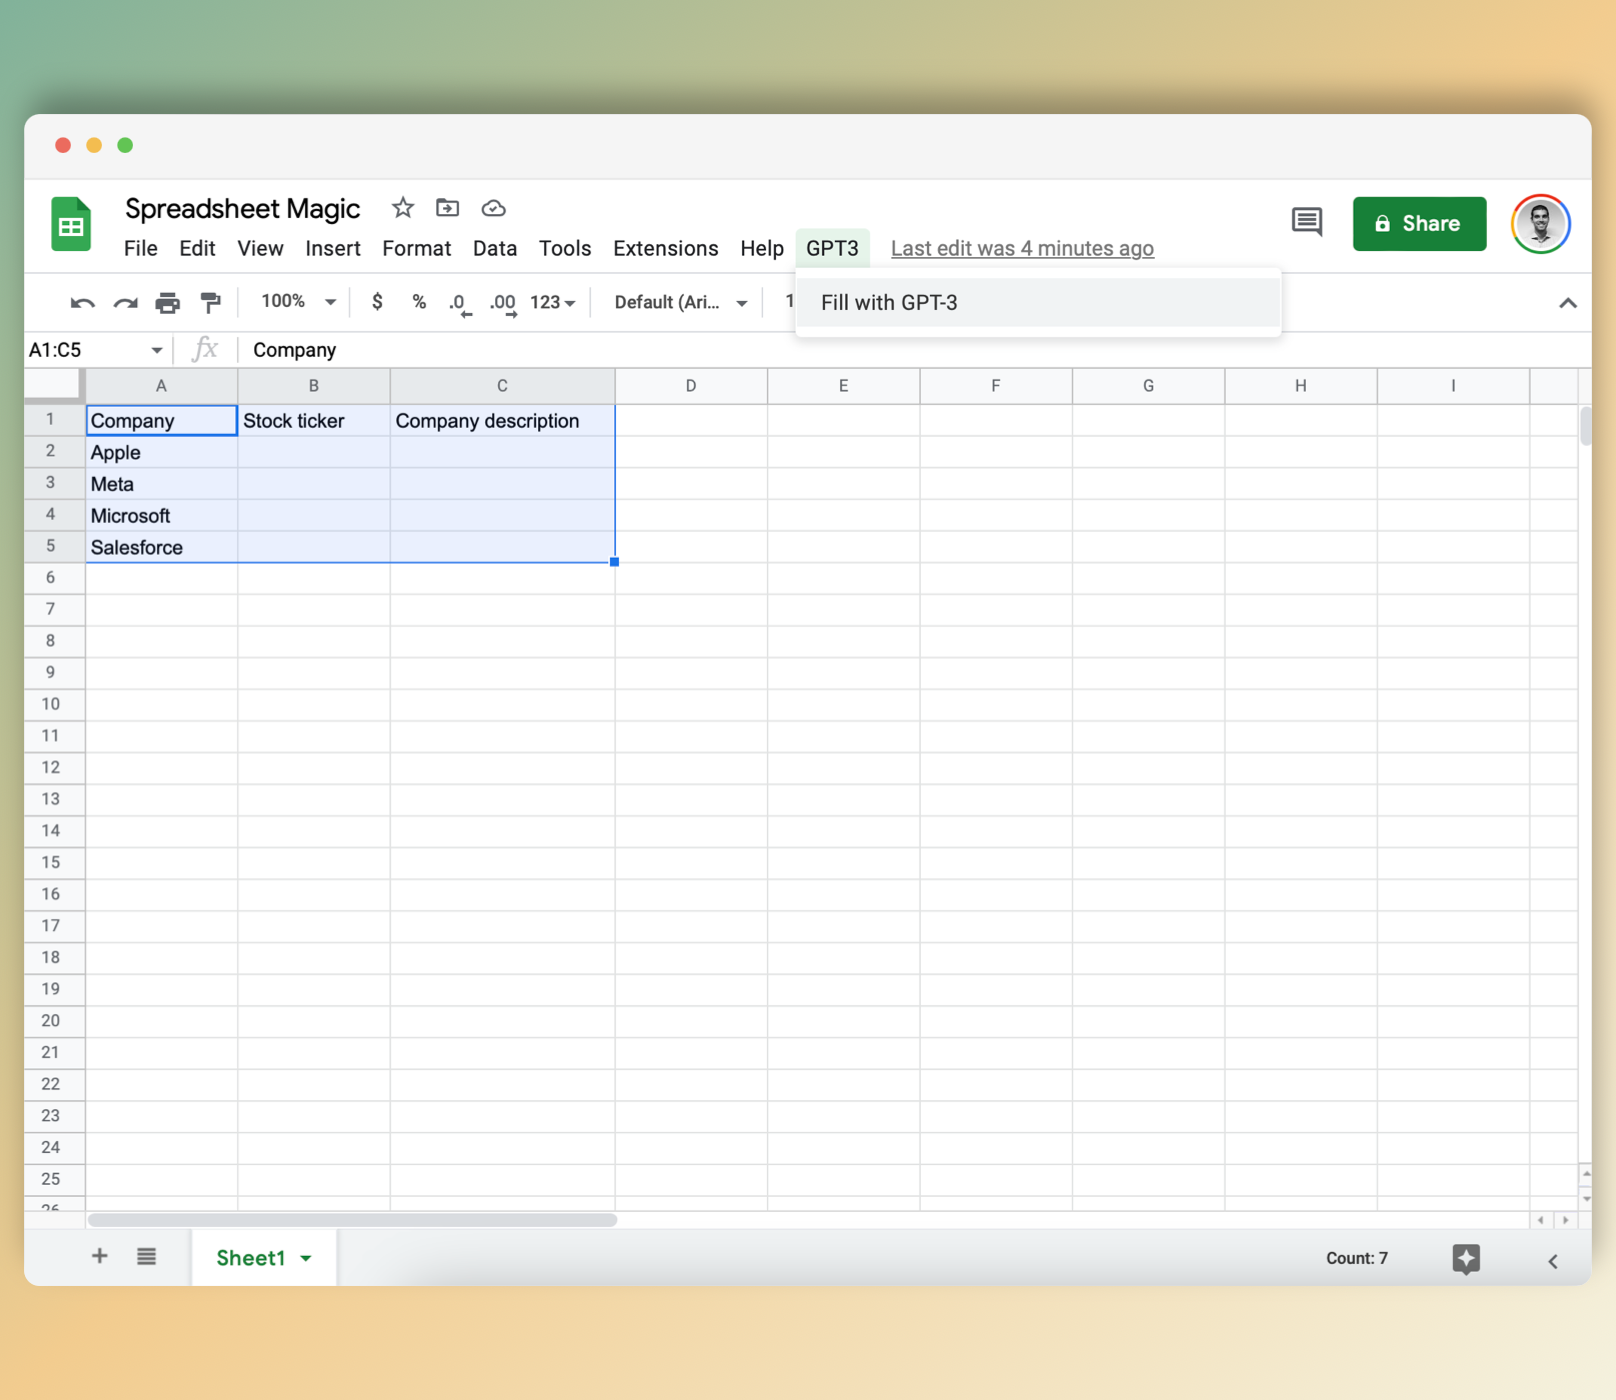Open the Google account avatar
Image resolution: width=1616 pixels, height=1400 pixels.
(x=1540, y=223)
